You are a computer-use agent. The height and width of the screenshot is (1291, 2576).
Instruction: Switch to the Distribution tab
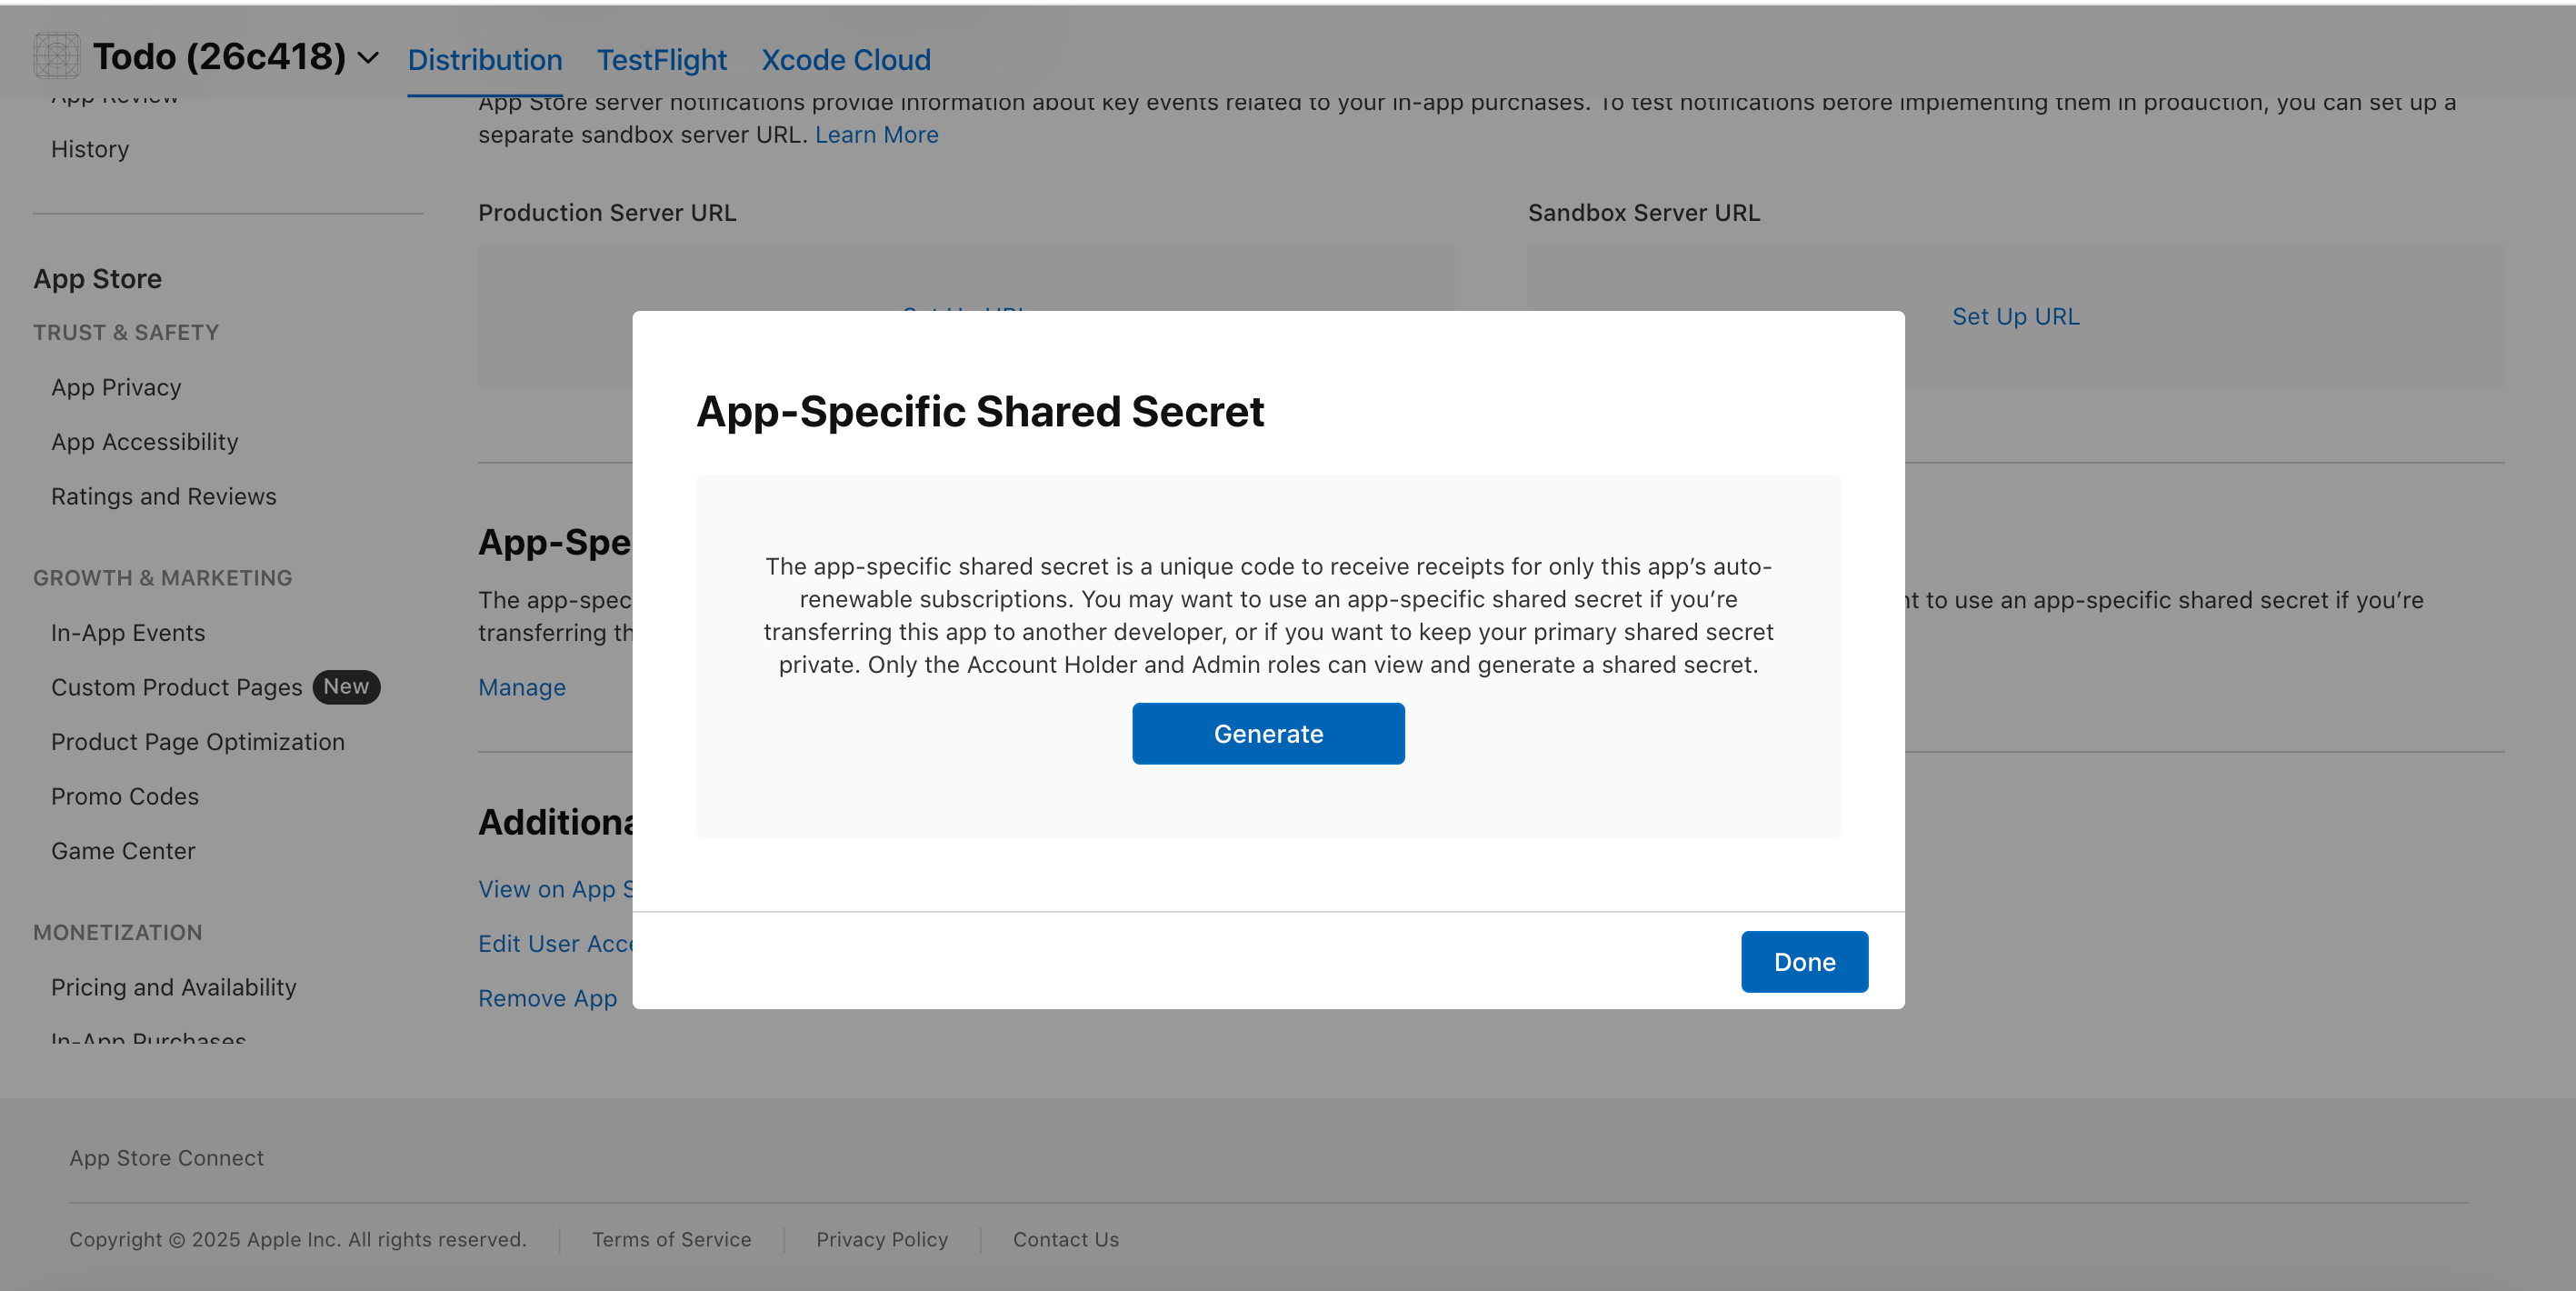[x=484, y=60]
